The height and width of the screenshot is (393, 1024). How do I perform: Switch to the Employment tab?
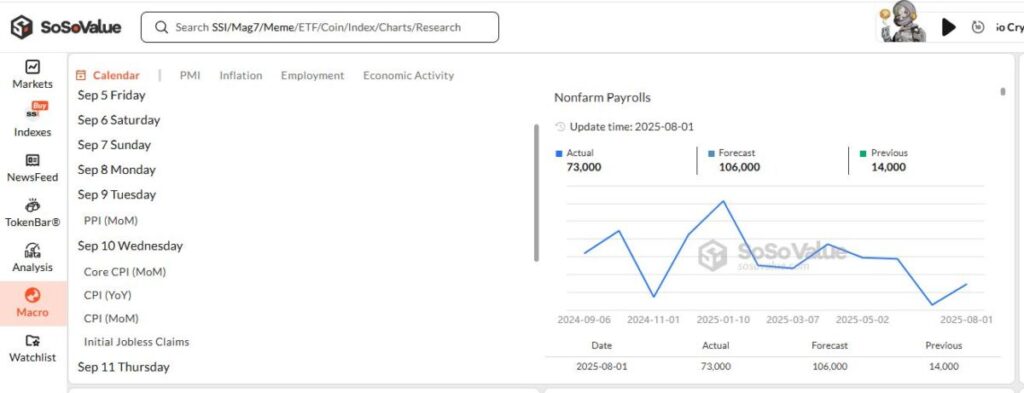[x=312, y=75]
